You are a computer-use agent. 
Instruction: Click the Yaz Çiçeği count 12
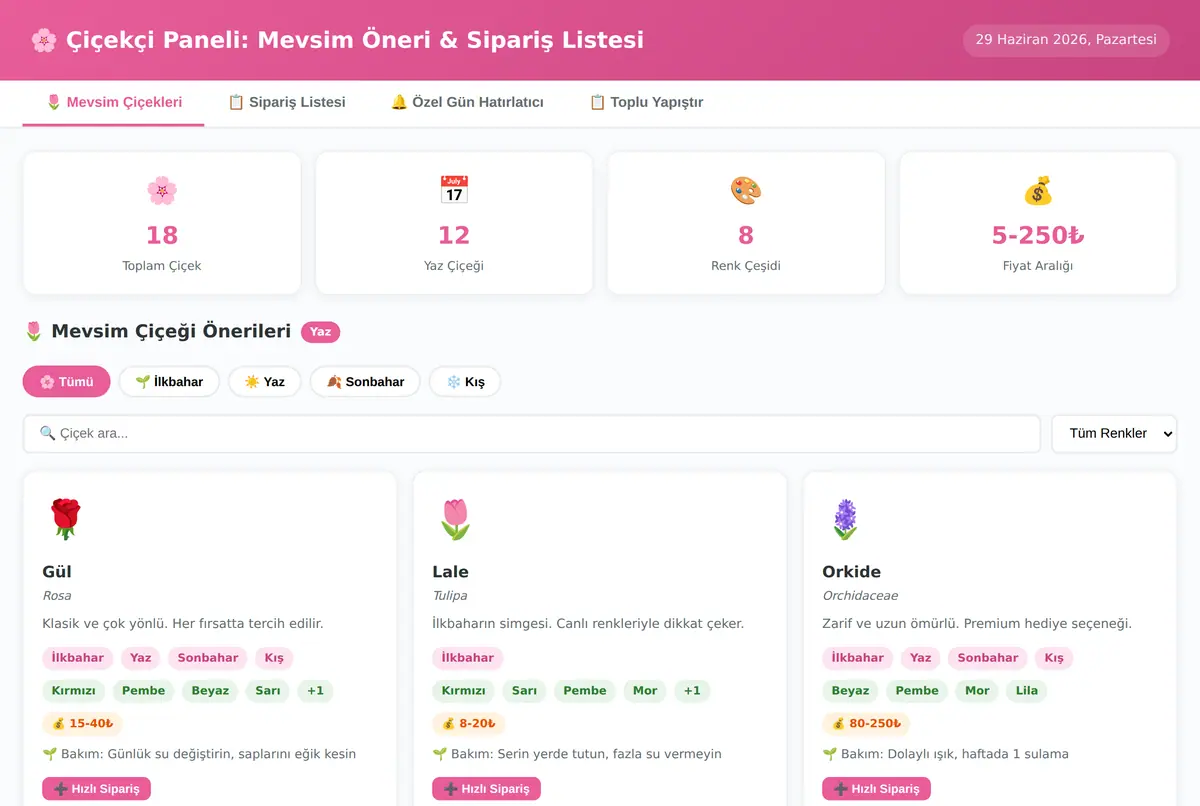(454, 235)
